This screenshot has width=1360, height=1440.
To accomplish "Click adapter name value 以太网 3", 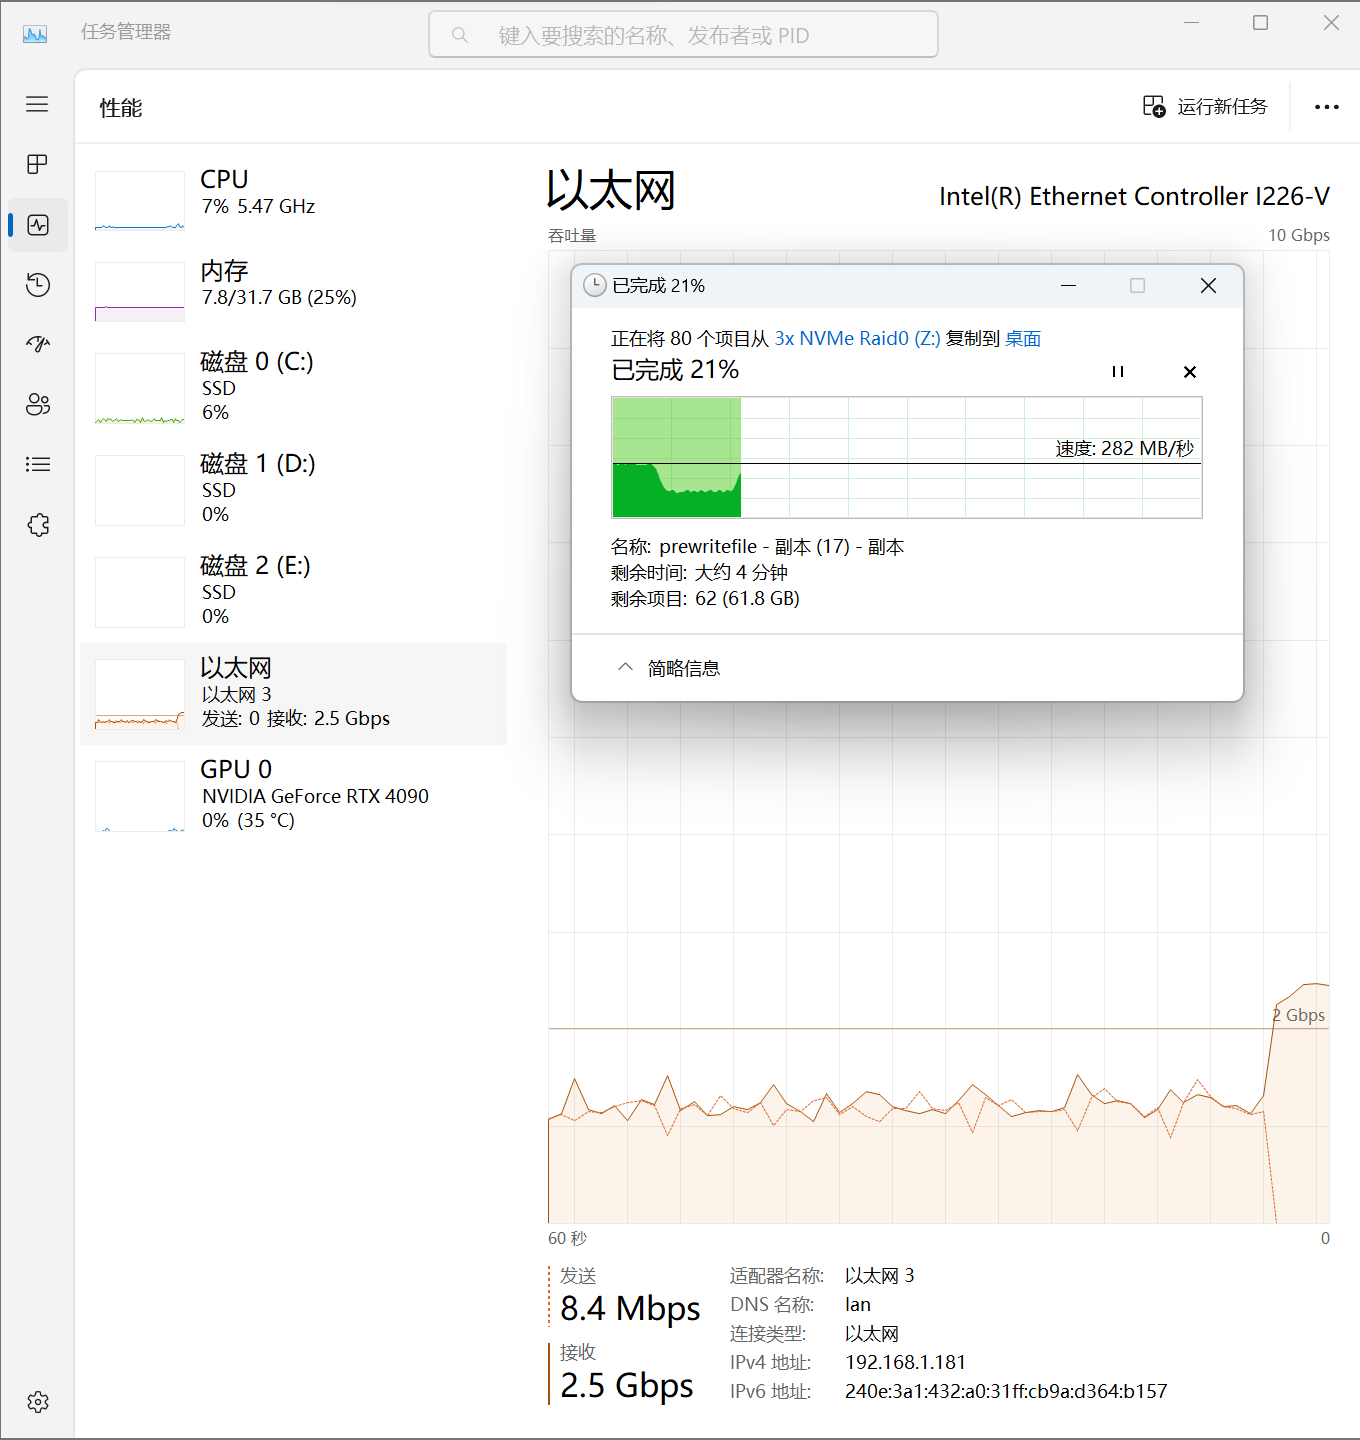I will click(x=879, y=1275).
